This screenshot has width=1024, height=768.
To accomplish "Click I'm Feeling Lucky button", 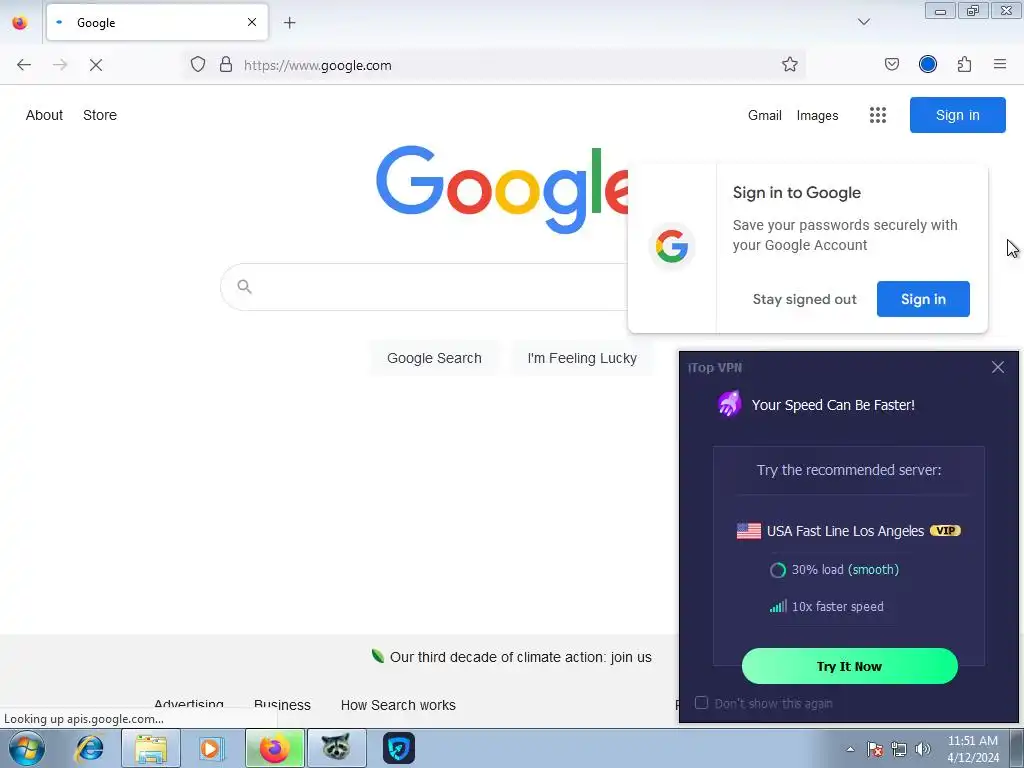I will tap(582, 358).
